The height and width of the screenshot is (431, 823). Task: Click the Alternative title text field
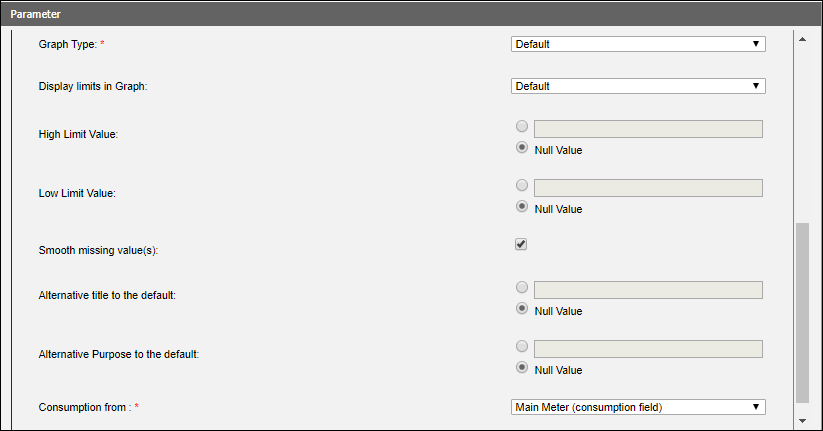point(648,290)
